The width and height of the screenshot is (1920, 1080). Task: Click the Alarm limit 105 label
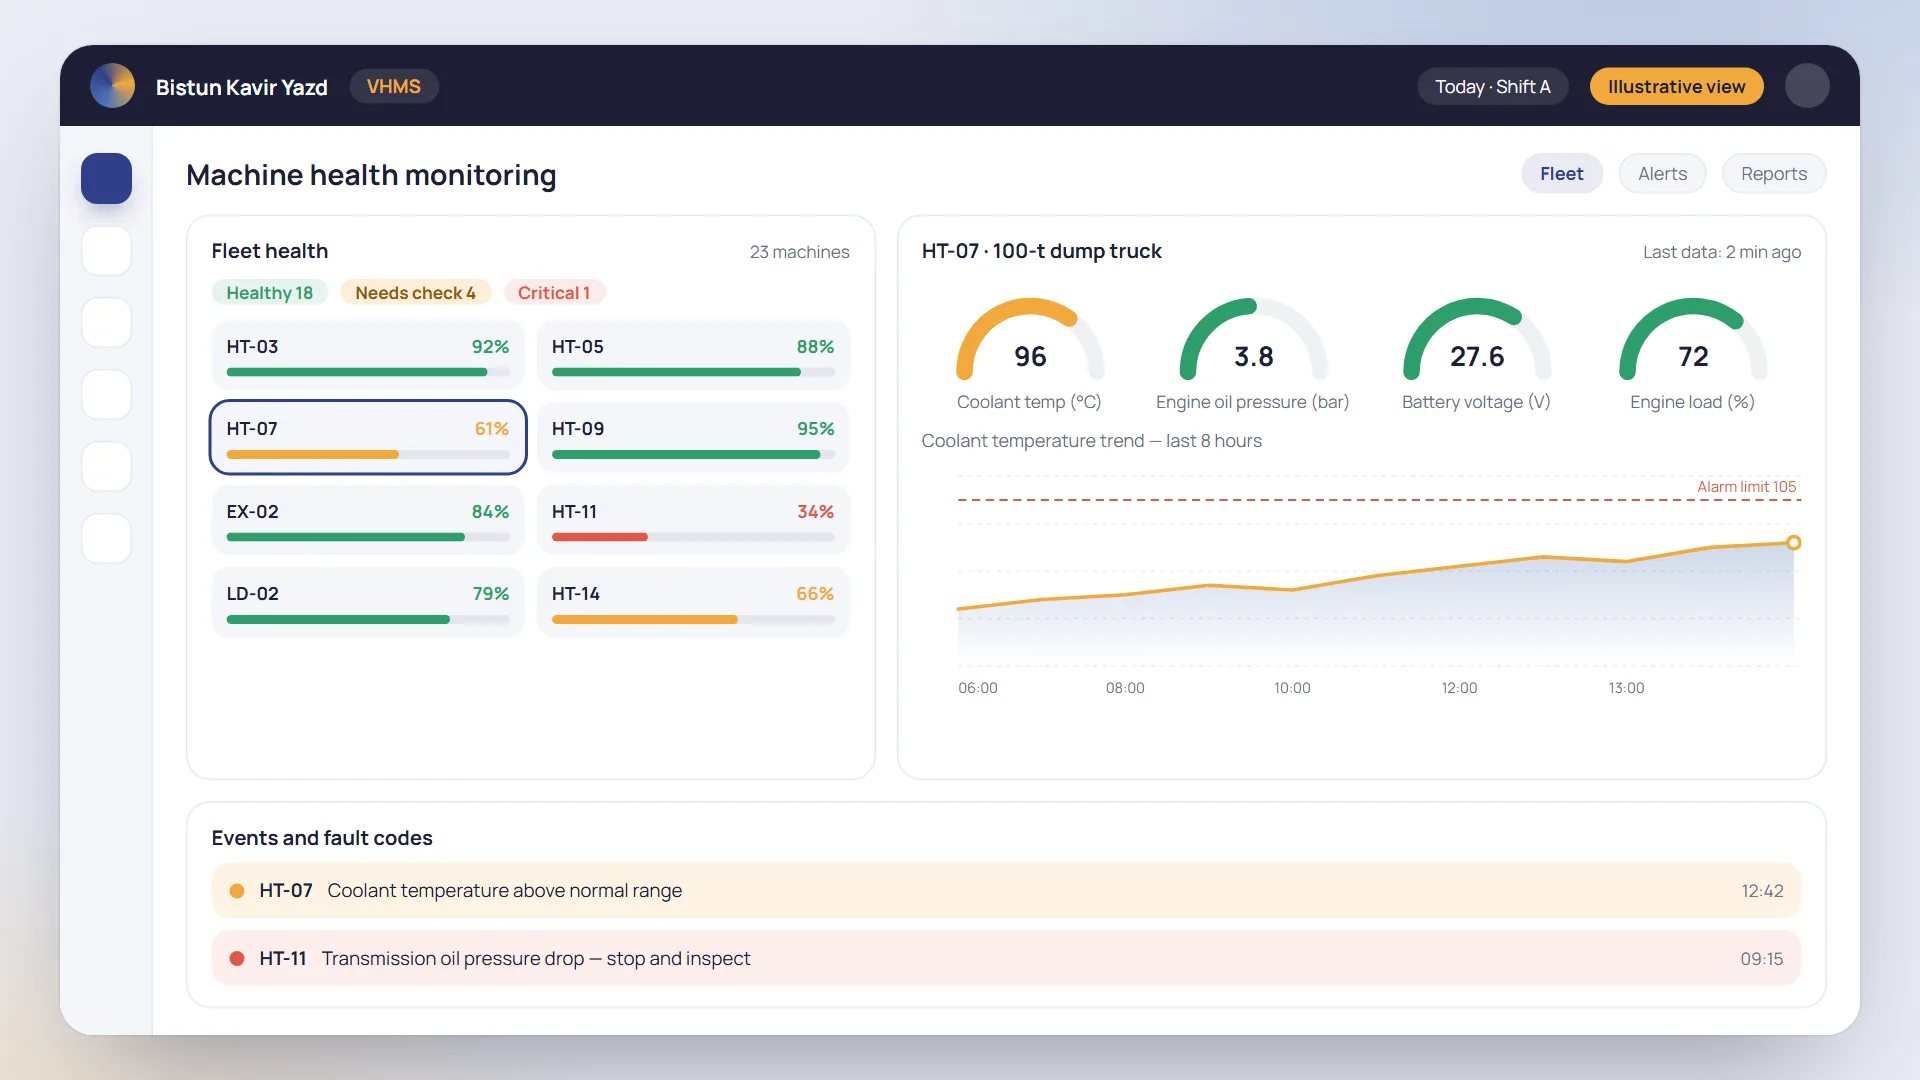pos(1746,487)
